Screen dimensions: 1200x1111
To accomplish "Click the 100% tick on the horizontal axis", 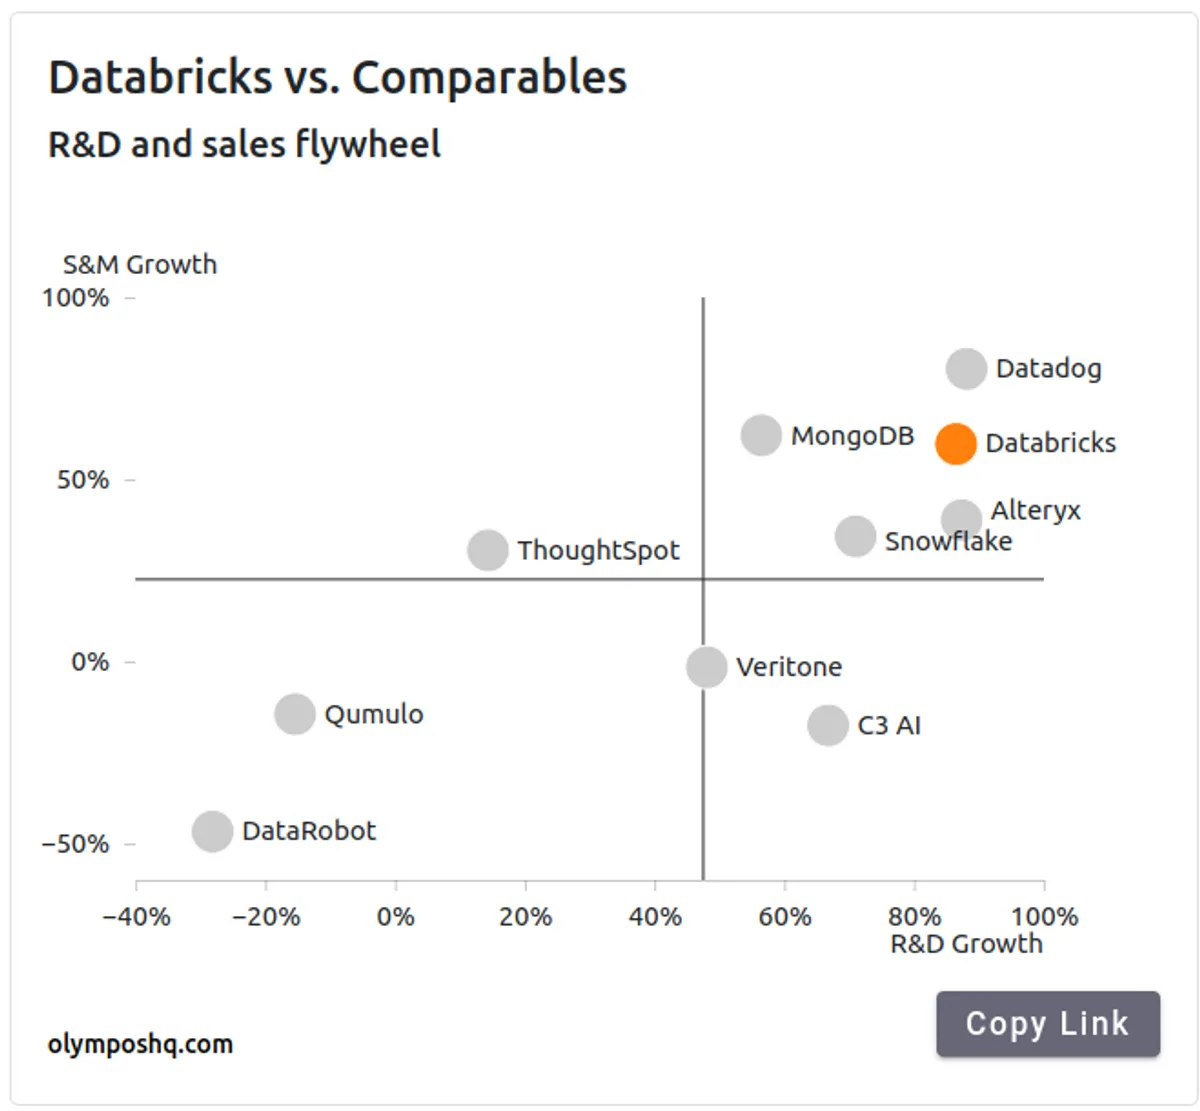I will coord(1044,916).
